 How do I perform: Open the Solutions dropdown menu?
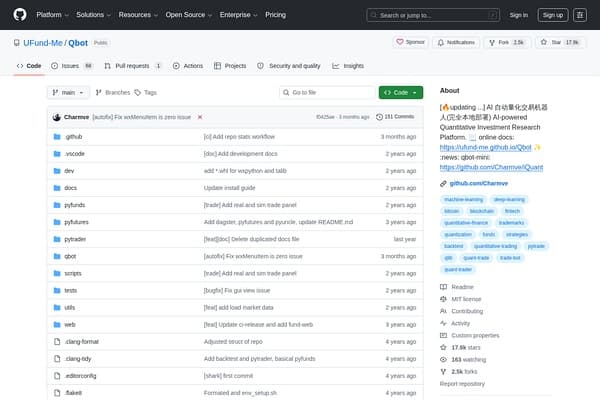[93, 15]
